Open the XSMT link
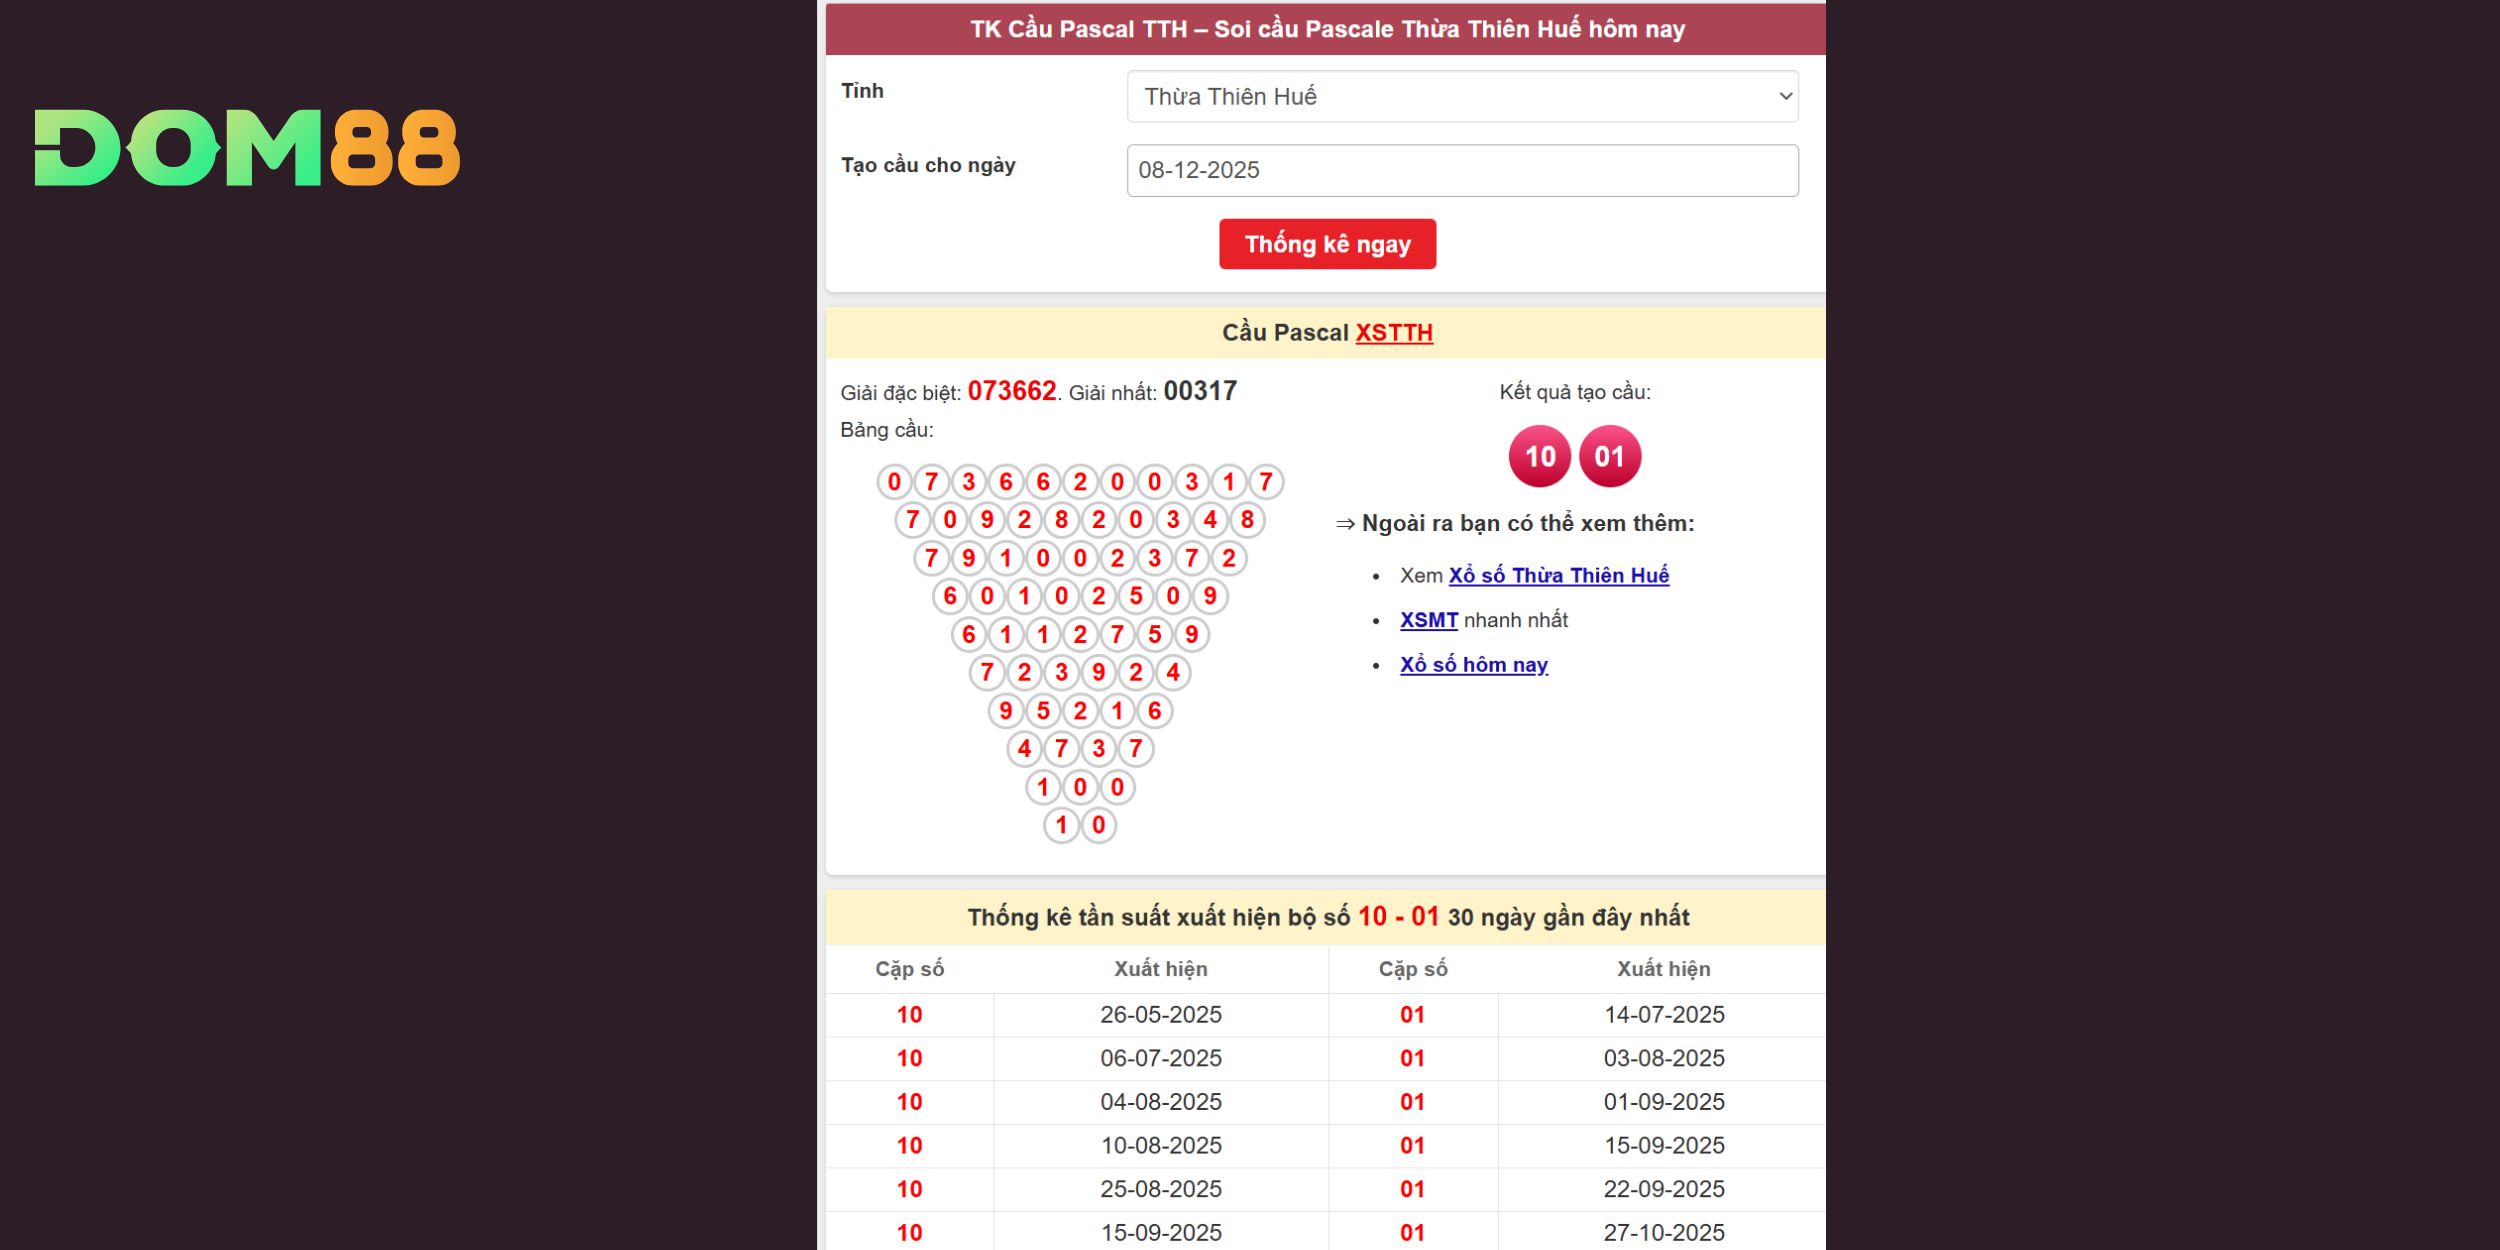2500x1250 pixels. tap(1428, 620)
